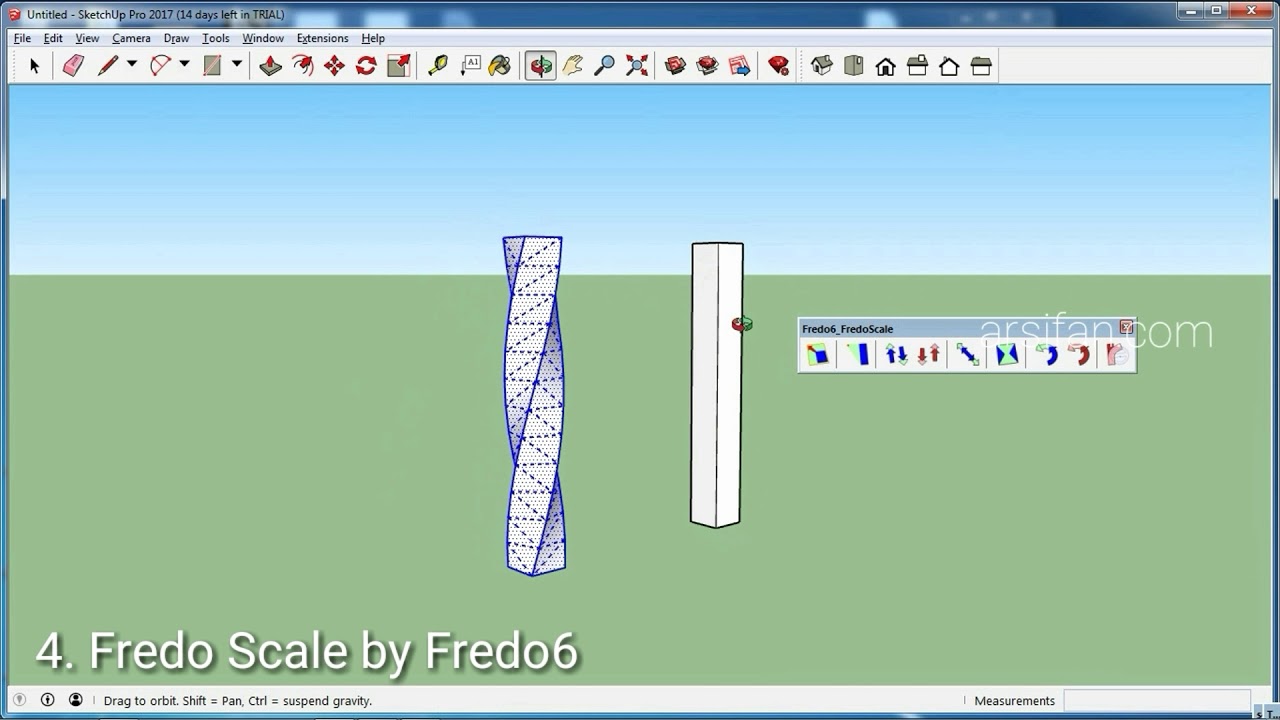Select the Rotate tool
The width and height of the screenshot is (1280, 720).
(366, 66)
